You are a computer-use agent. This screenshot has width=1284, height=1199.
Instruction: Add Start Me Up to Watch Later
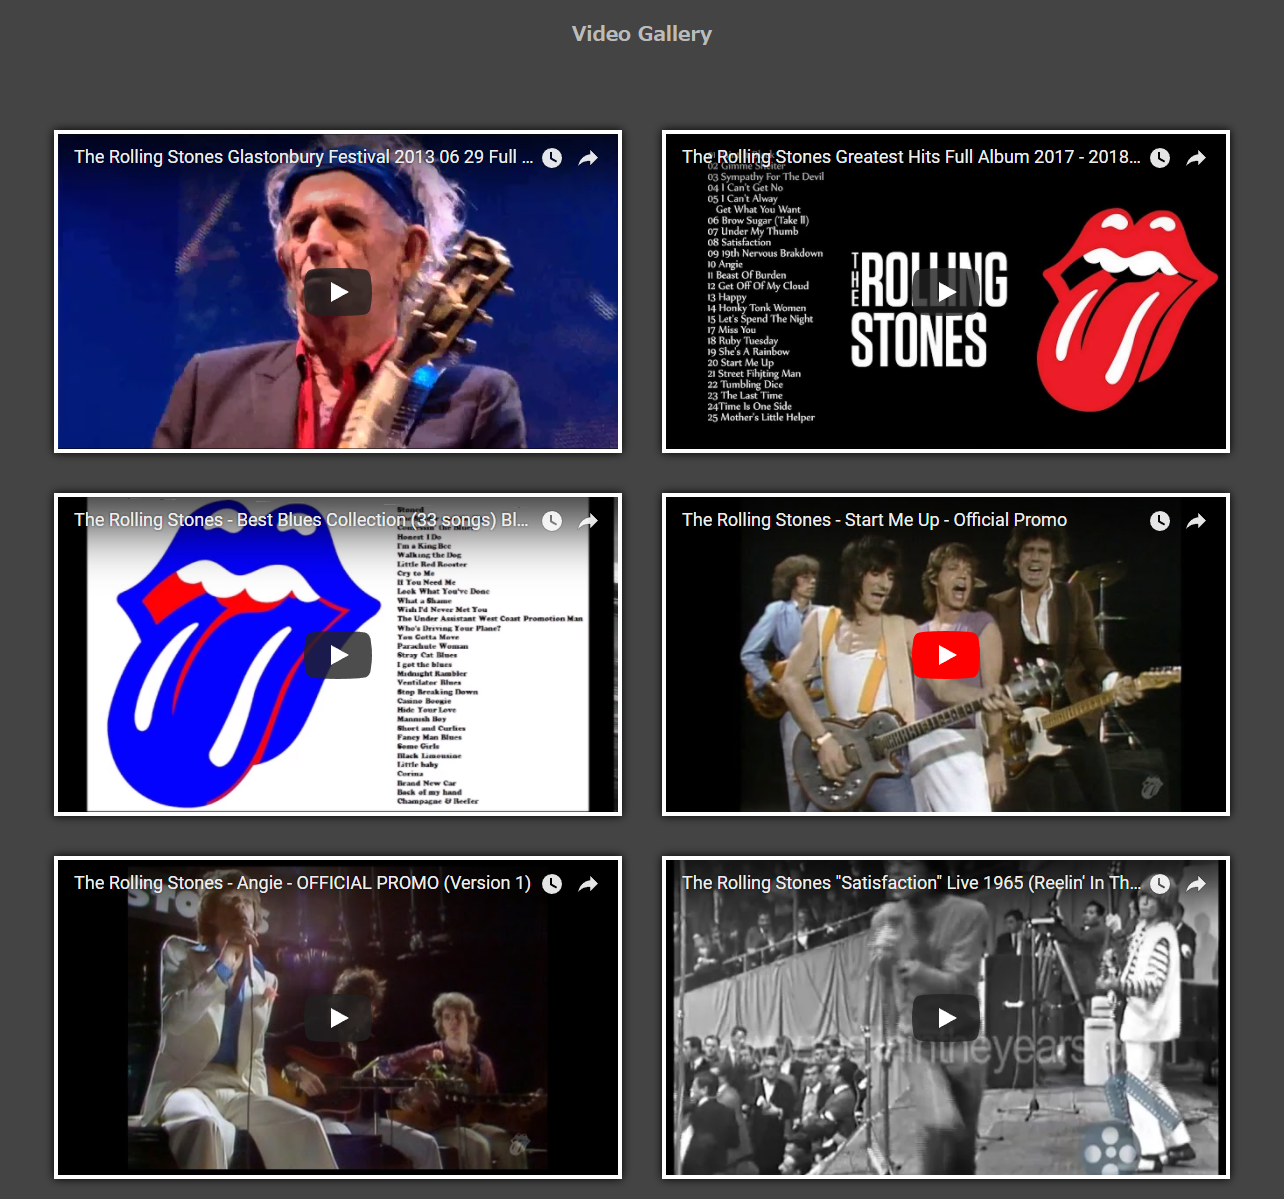[x=1160, y=521]
